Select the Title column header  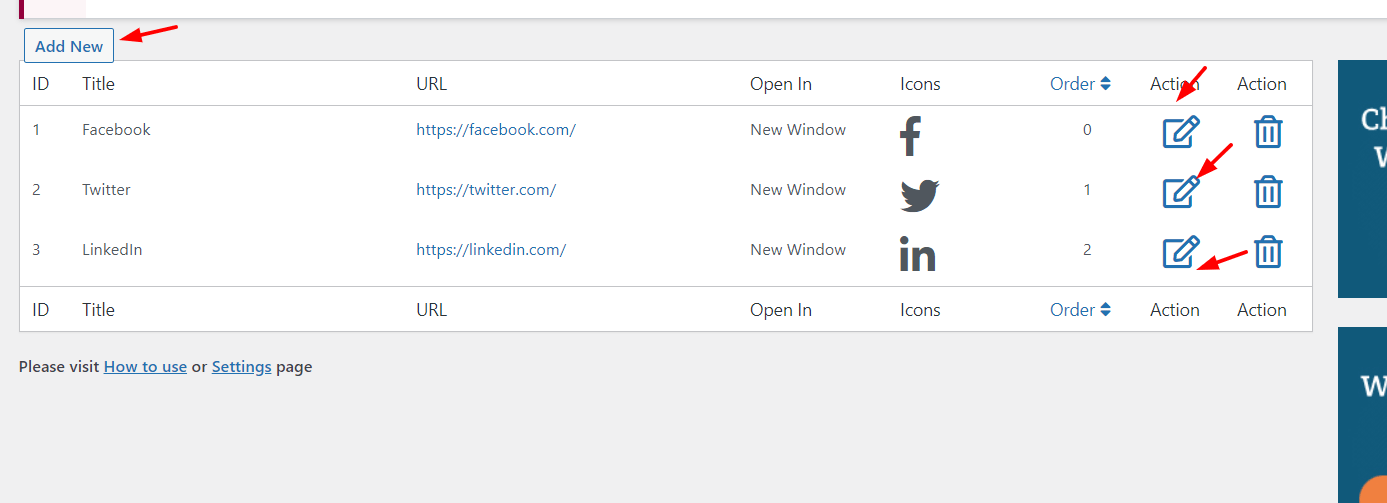(98, 84)
